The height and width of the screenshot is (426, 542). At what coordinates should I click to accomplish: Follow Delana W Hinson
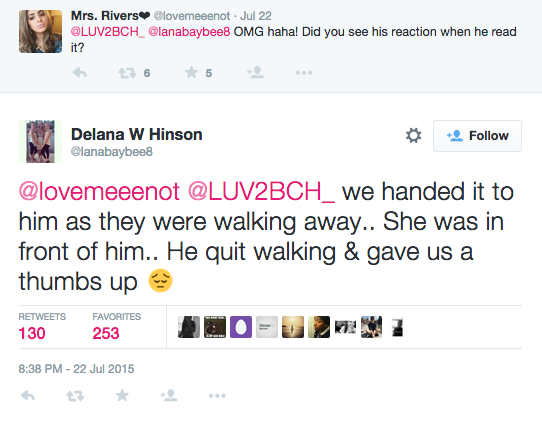(x=477, y=136)
